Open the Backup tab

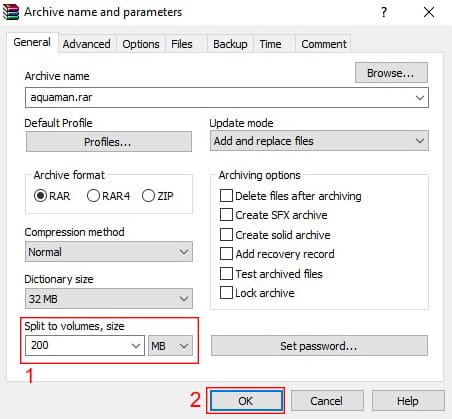pyautogui.click(x=230, y=44)
